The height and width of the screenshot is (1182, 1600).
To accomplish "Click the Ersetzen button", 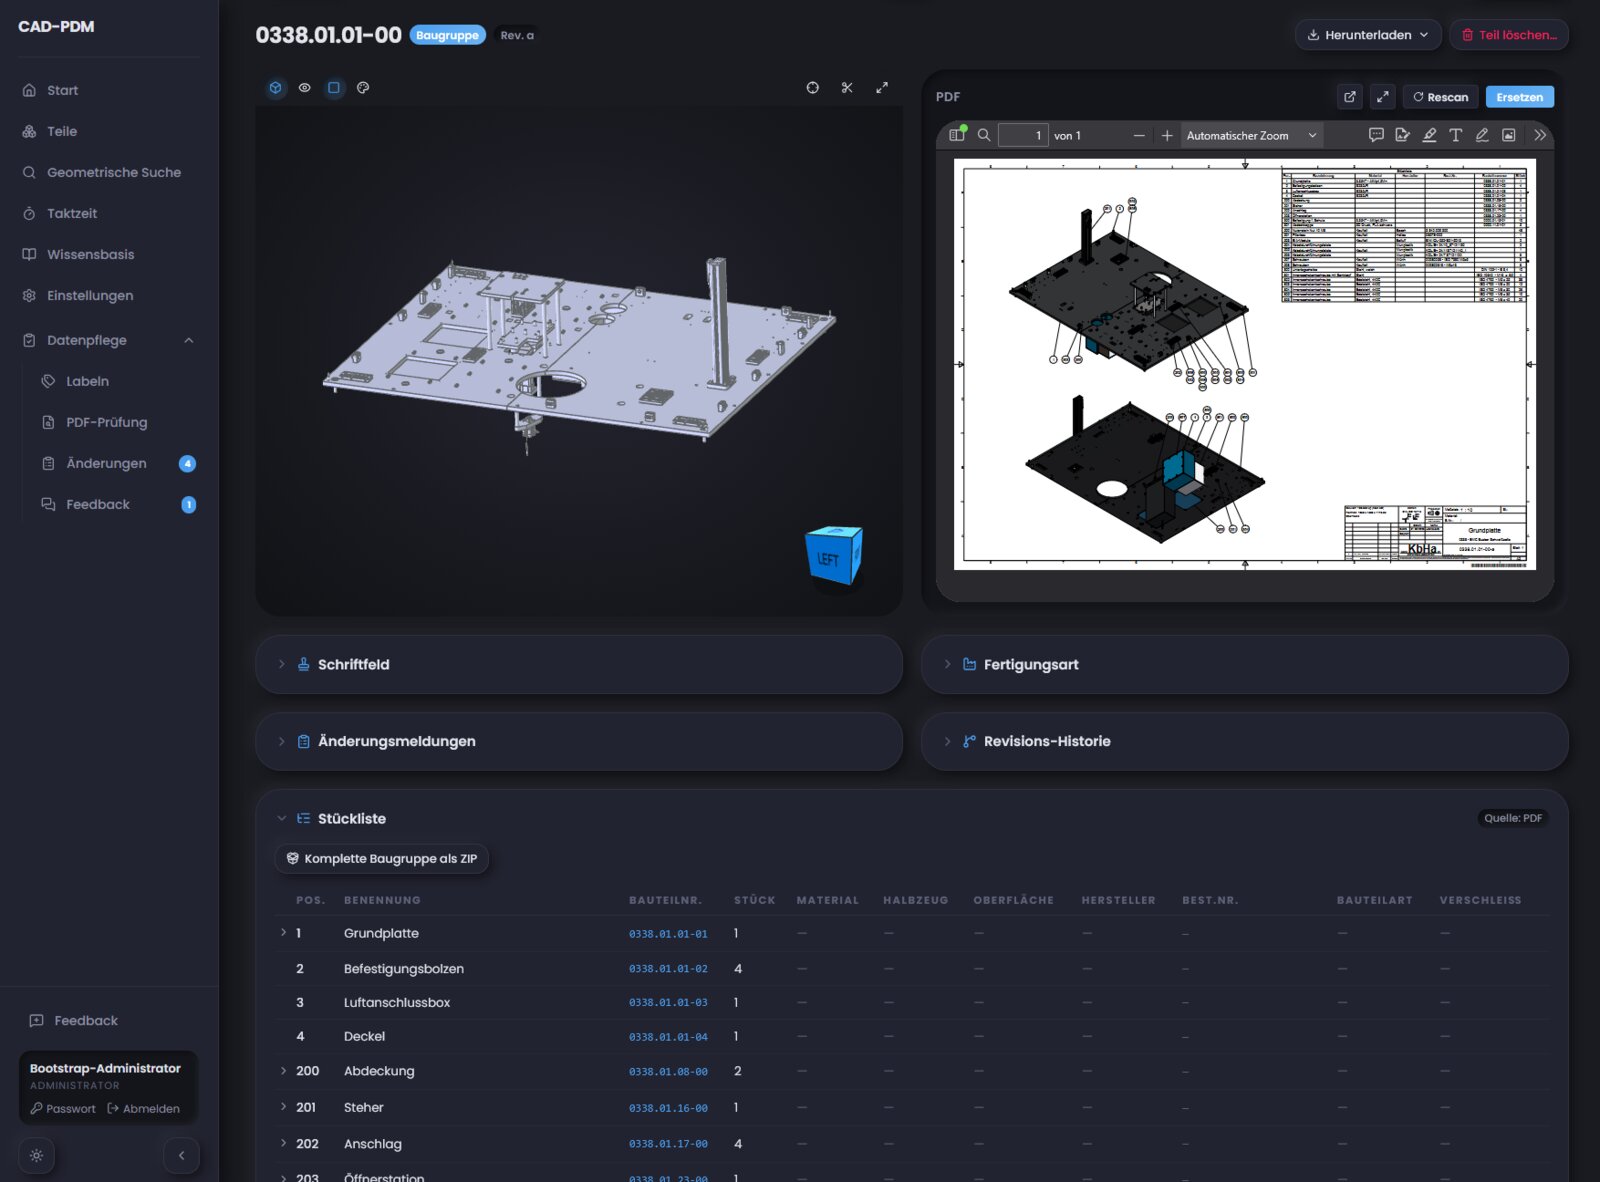I will (x=1520, y=97).
